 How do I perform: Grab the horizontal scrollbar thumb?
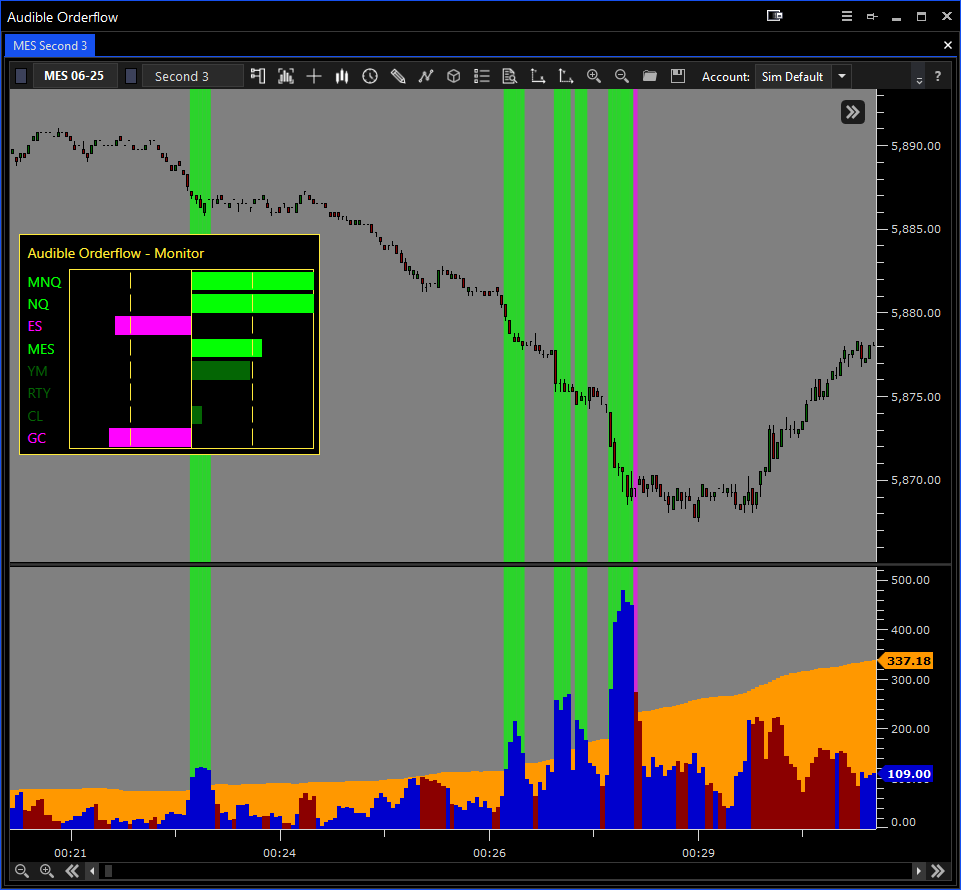108,870
